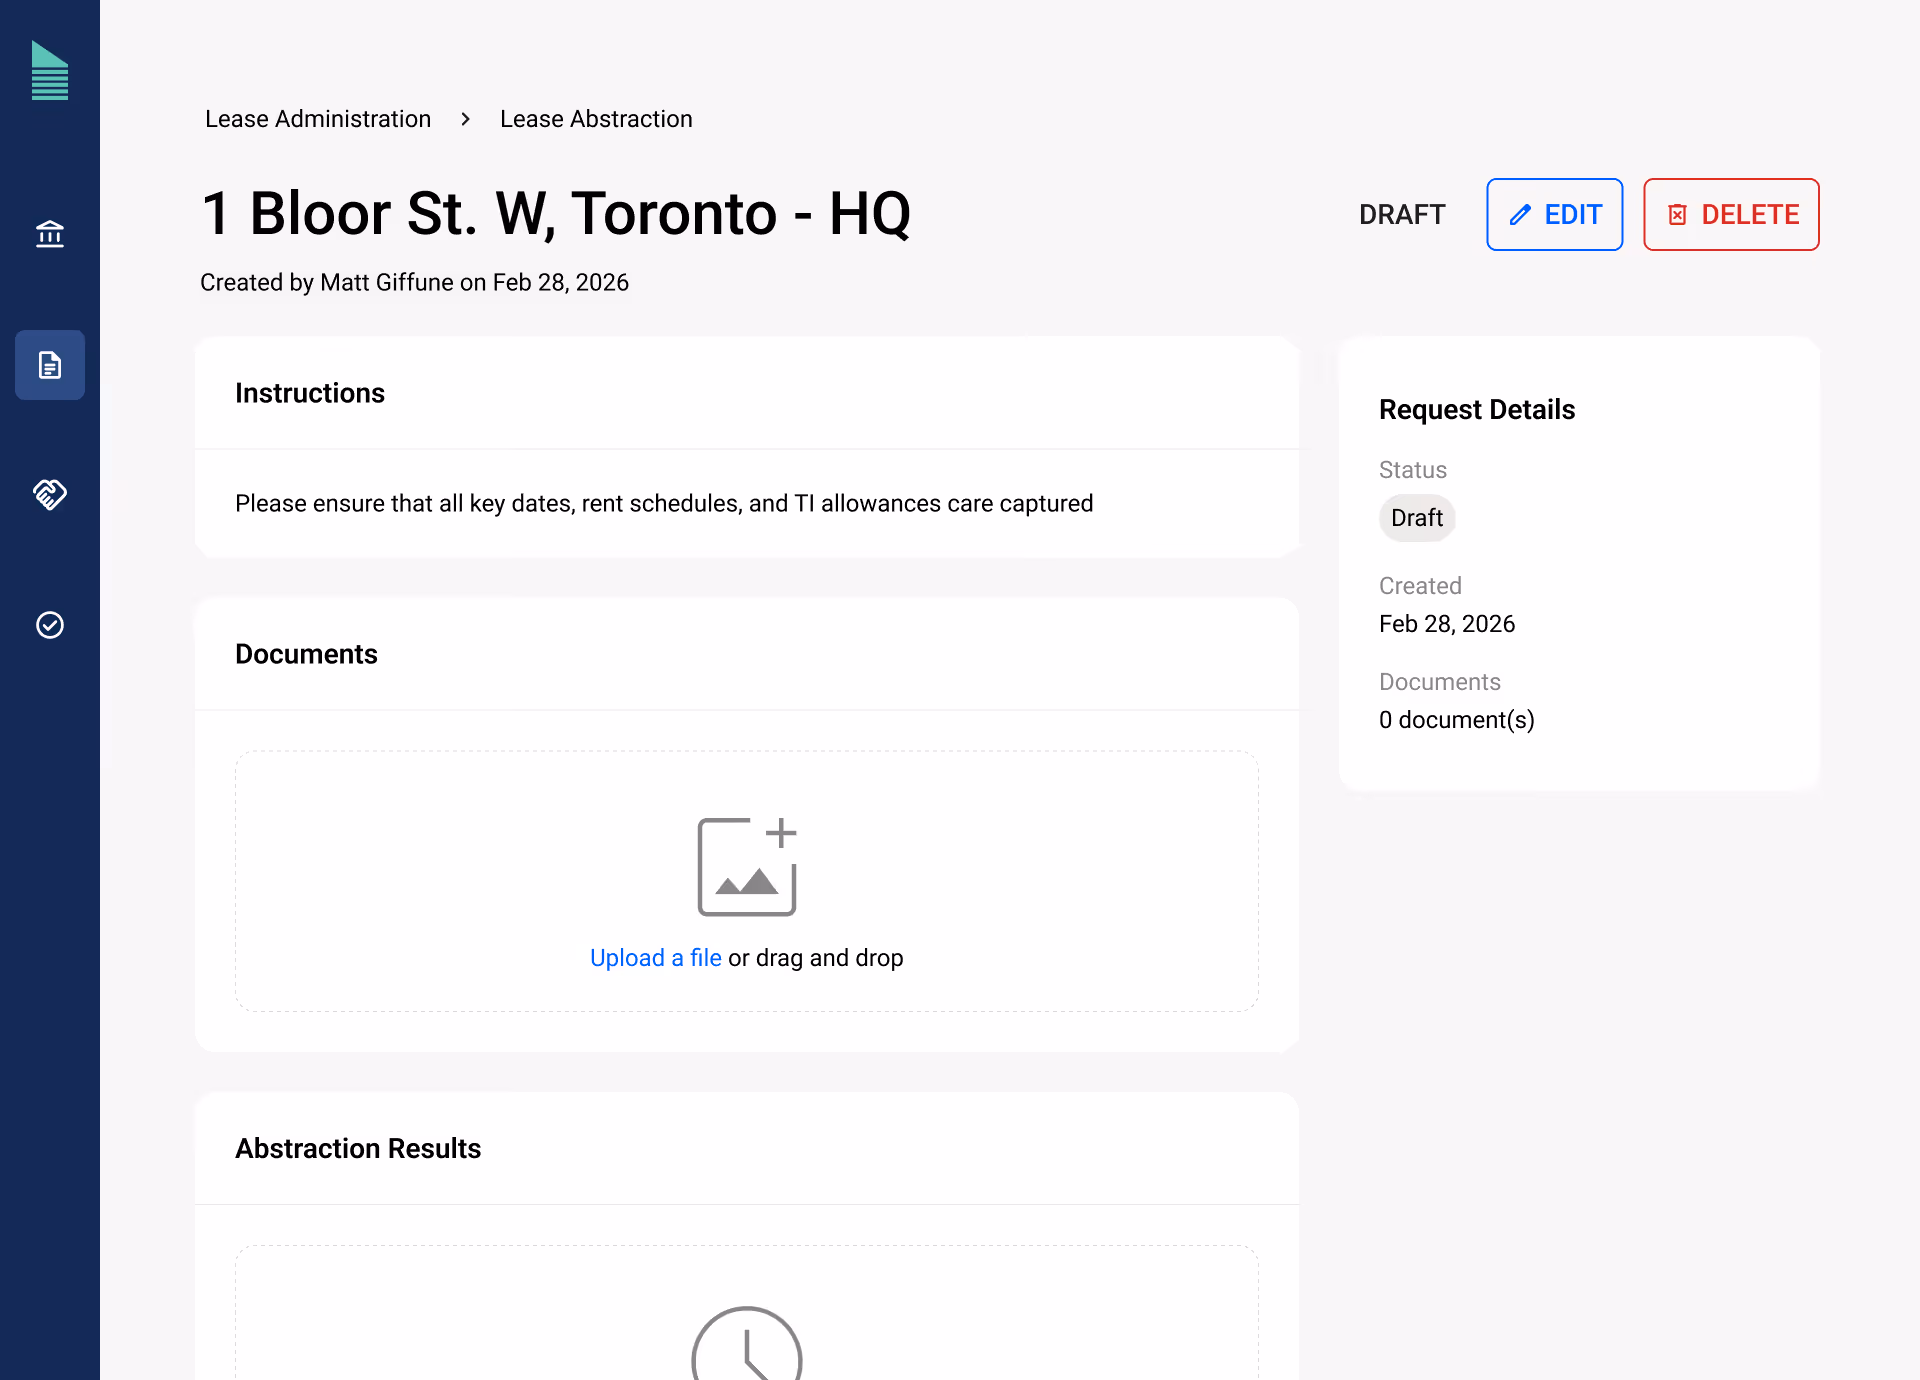Image resolution: width=1920 pixels, height=1380 pixels.
Task: Click the Documents section heading
Action: 306,654
